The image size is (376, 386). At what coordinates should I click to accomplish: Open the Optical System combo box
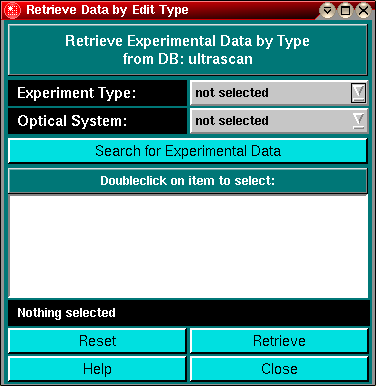(x=279, y=121)
